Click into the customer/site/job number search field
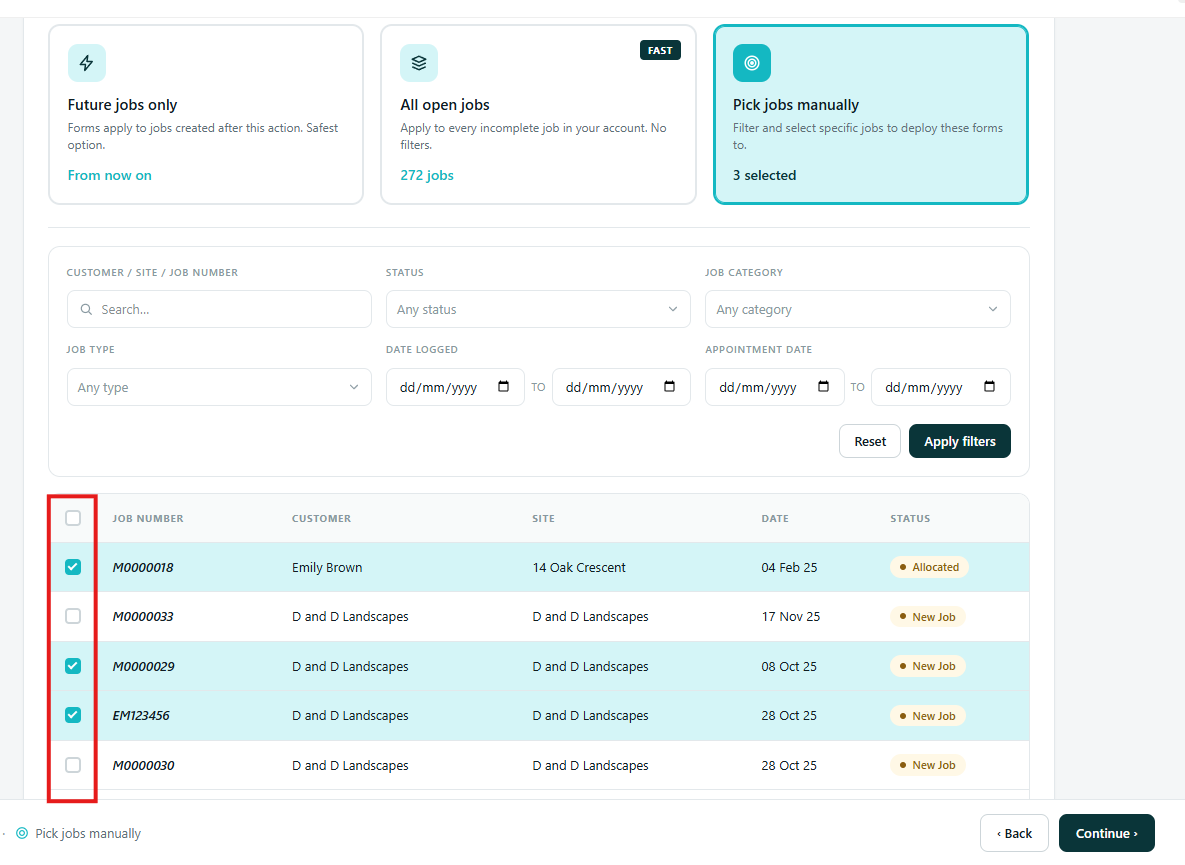Screen dimensions: 1185x865 [x=219, y=310]
